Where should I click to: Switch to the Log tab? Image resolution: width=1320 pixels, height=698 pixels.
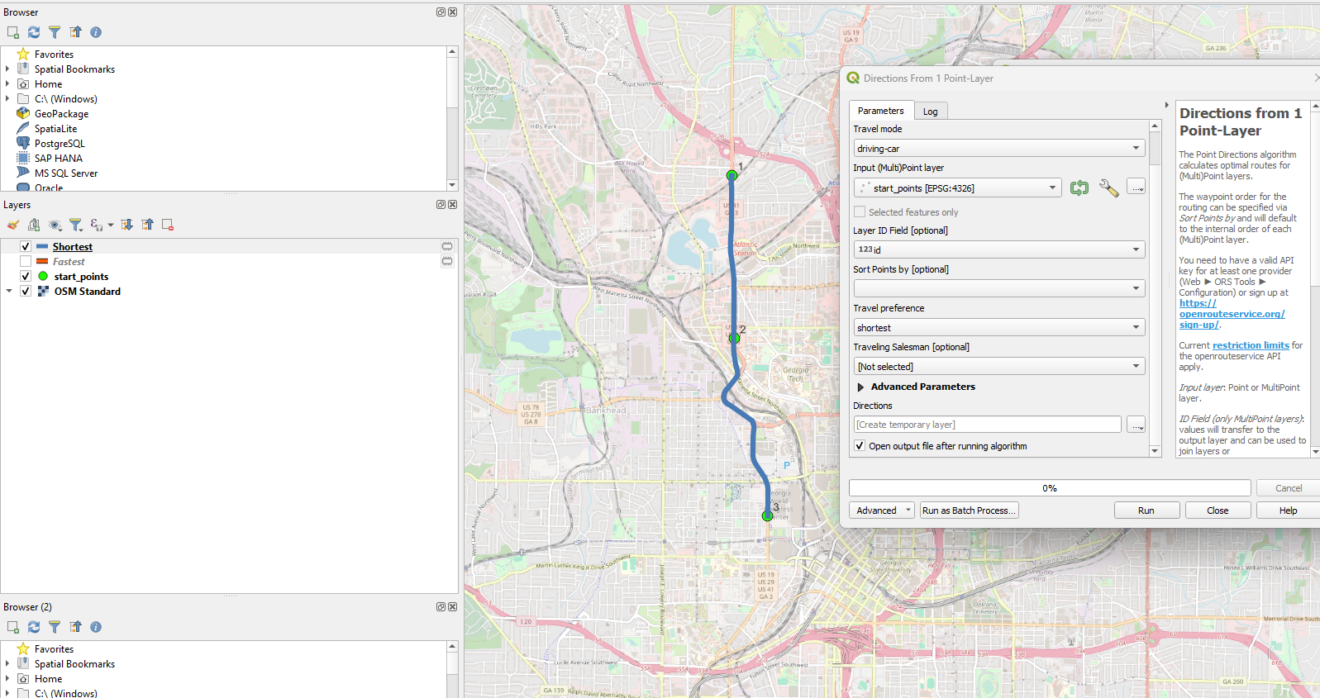930,111
